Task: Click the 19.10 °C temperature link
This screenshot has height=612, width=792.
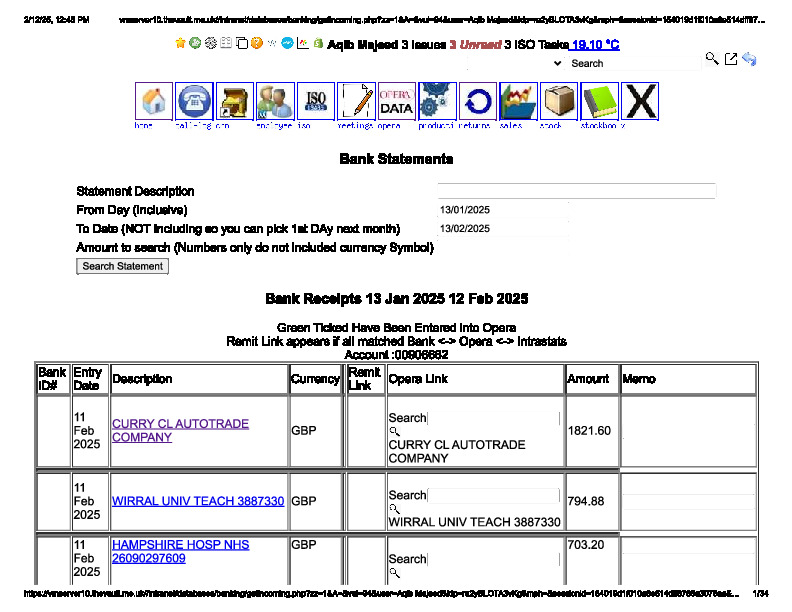Action: pyautogui.click(x=595, y=45)
